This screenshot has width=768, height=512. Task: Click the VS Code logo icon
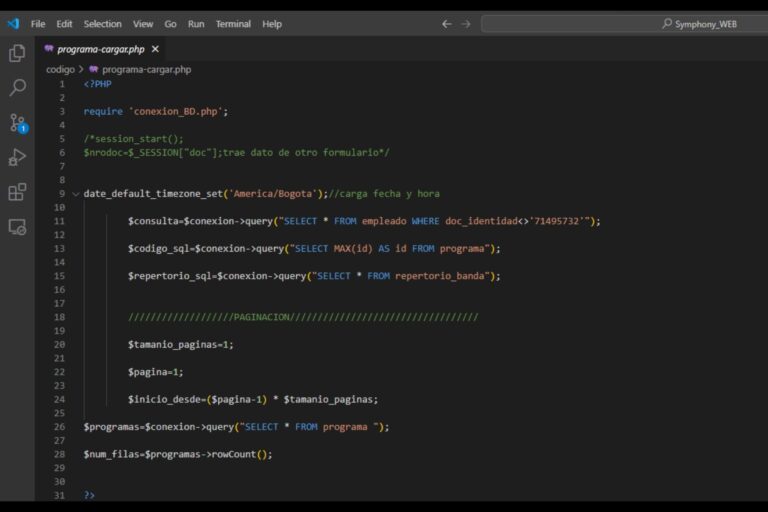click(13, 24)
